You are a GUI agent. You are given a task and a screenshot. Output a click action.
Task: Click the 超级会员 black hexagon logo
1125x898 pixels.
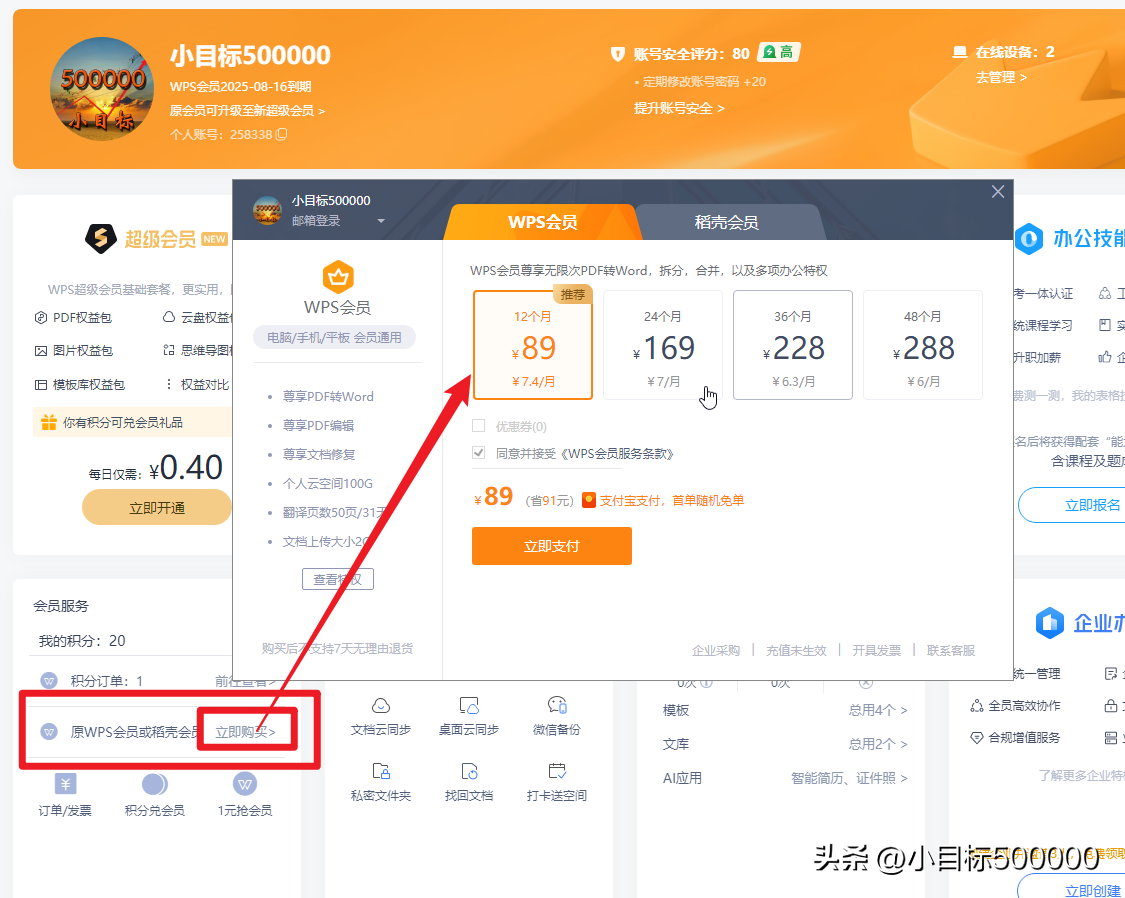[100, 238]
